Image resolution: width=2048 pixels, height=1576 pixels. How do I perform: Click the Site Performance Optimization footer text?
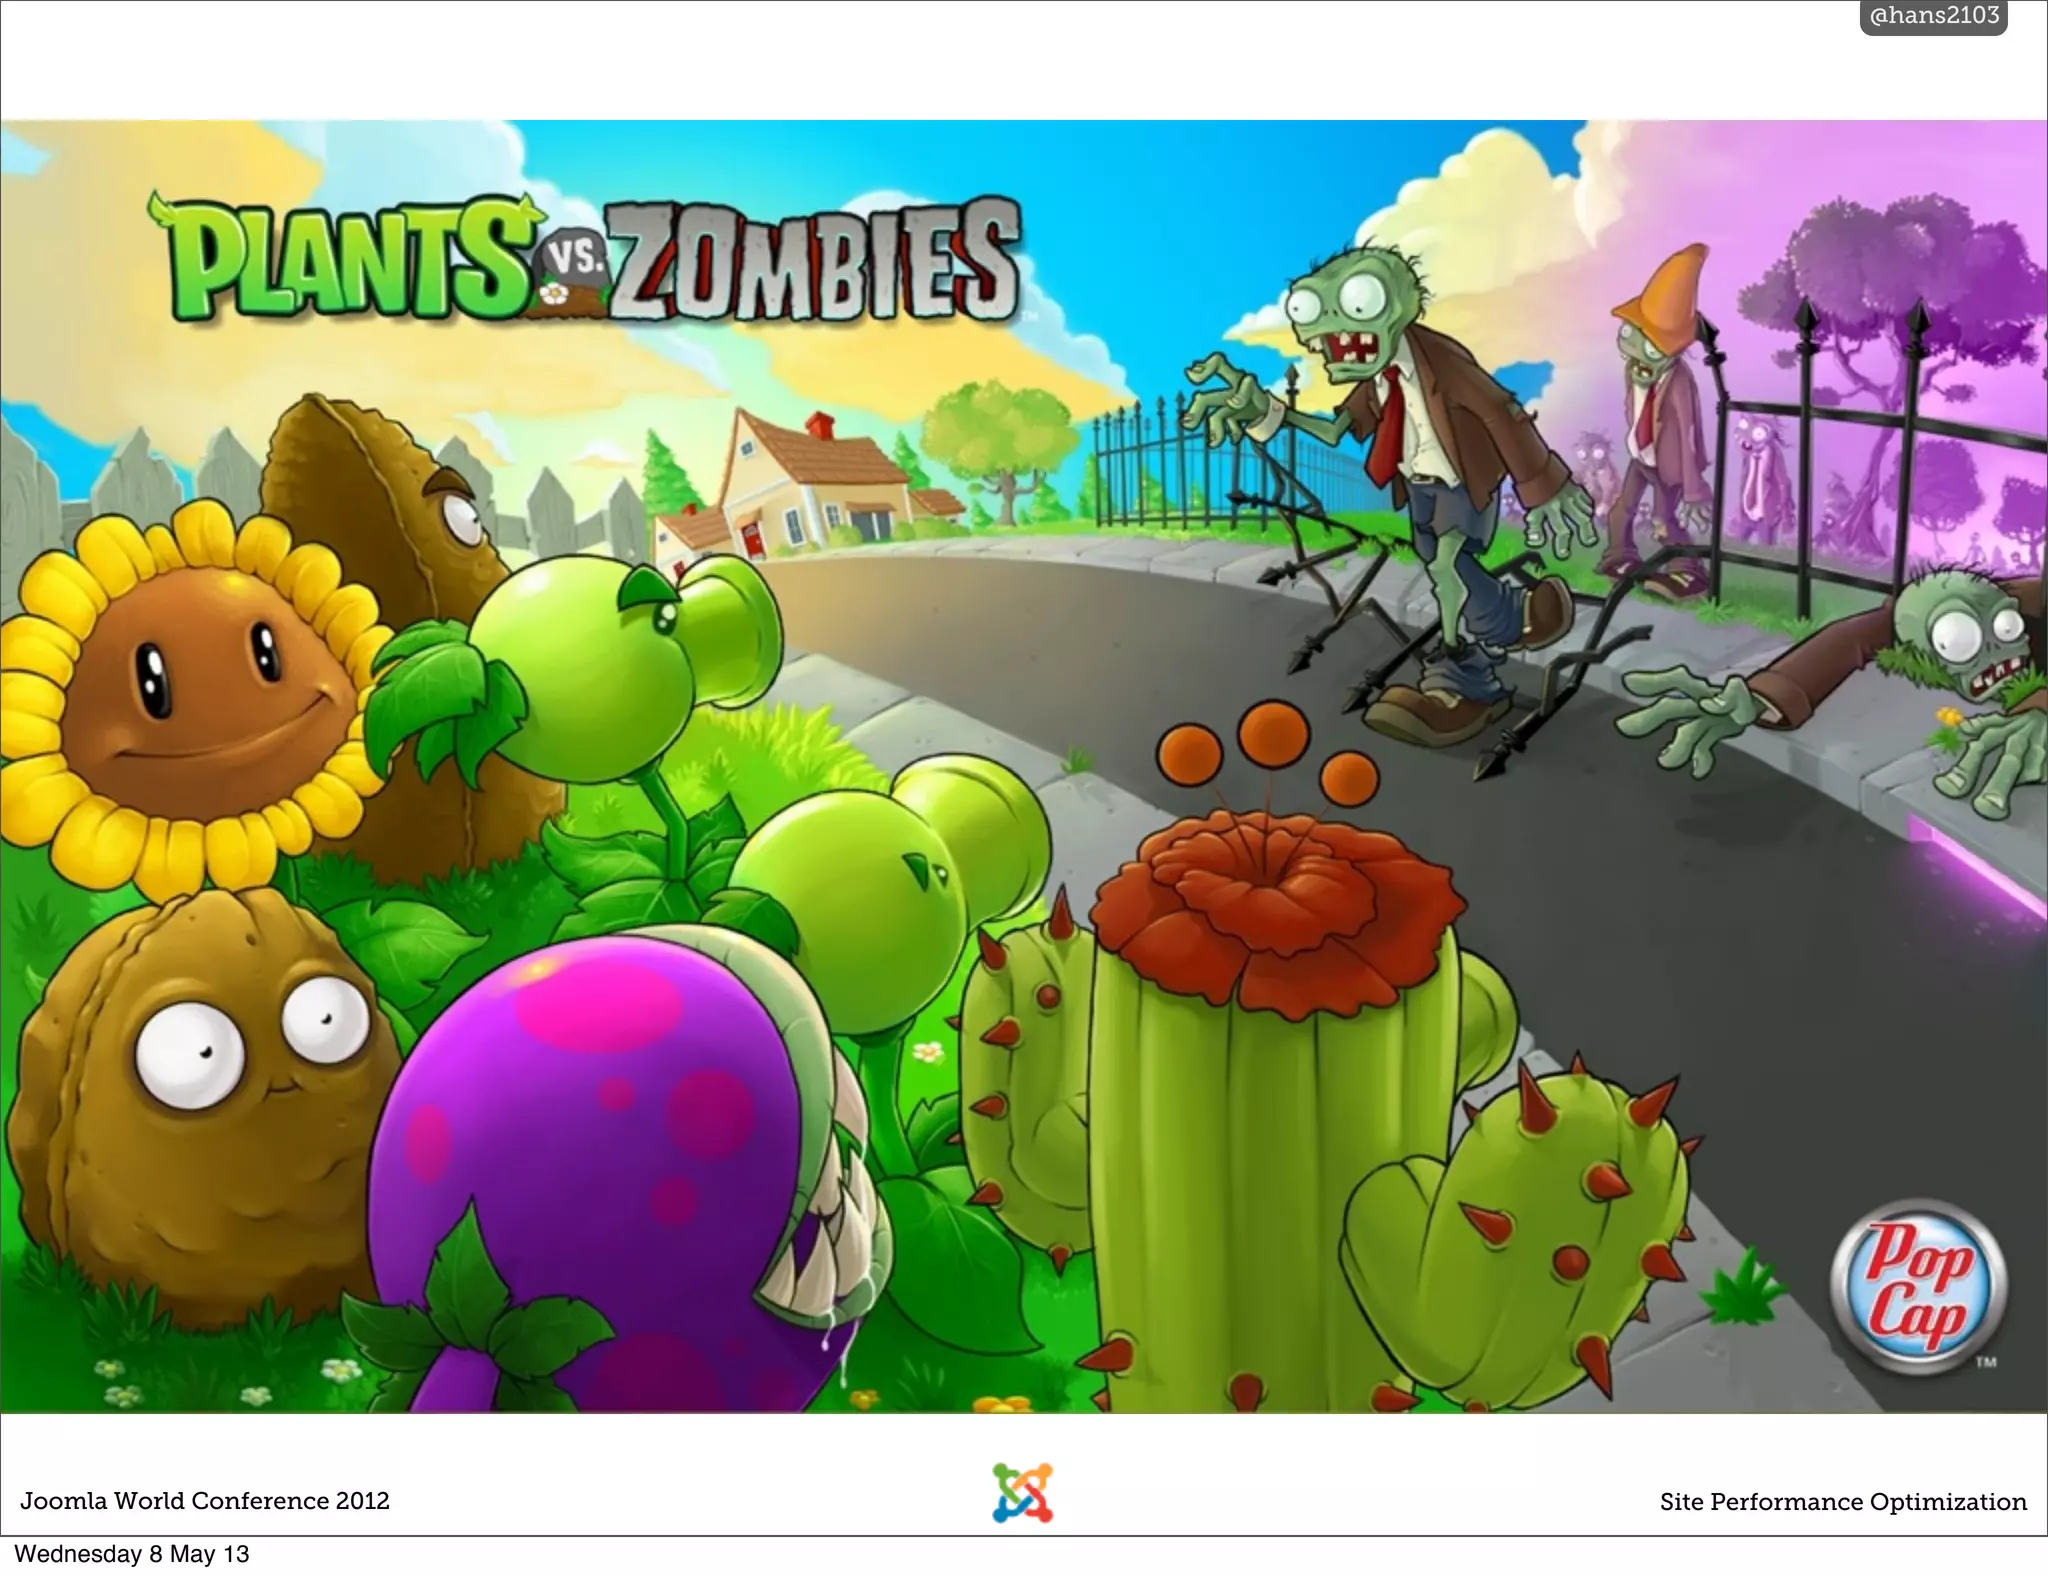click(1843, 1502)
